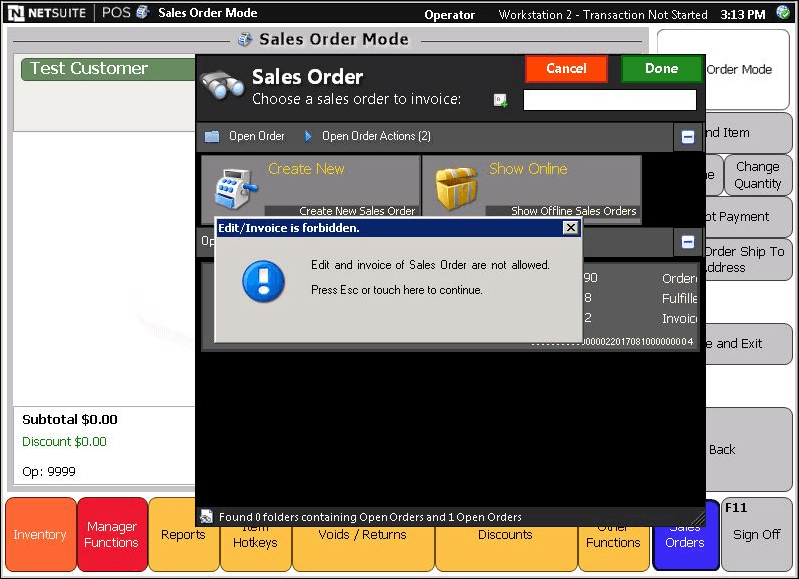Open the Reports menu button
Image resolution: width=799 pixels, height=579 pixels.
click(183, 535)
